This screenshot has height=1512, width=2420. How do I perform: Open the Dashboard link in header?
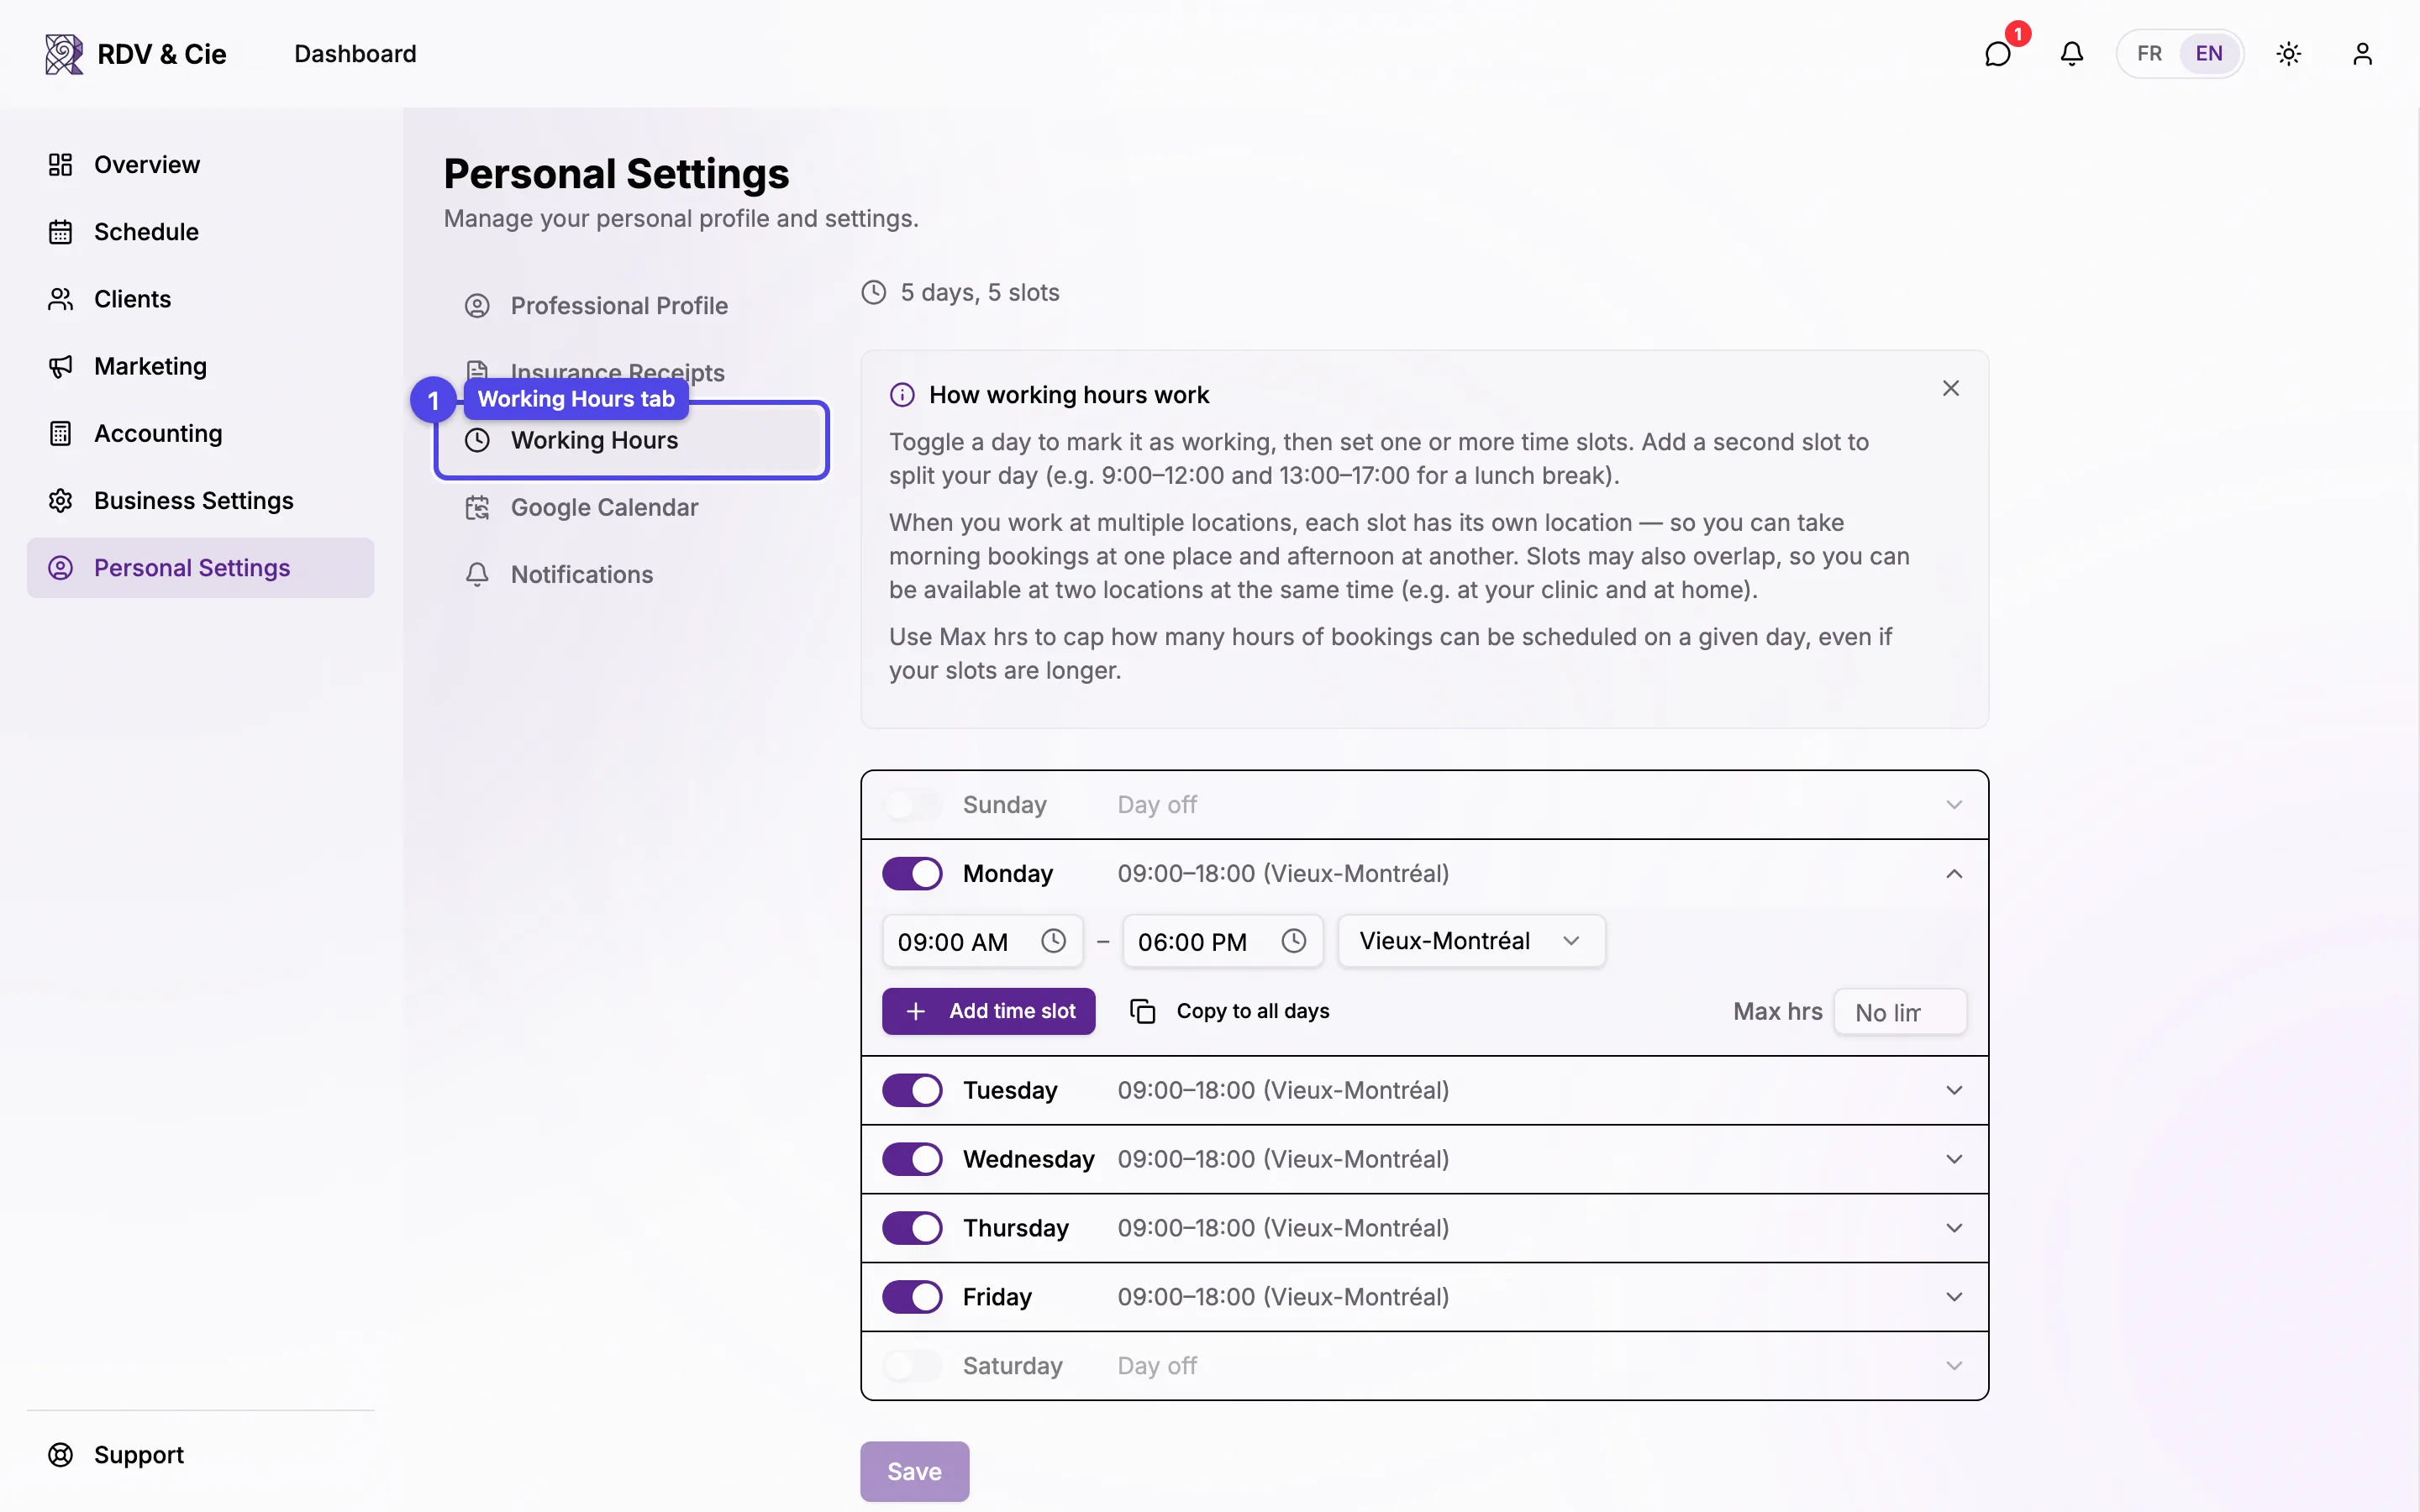tap(355, 54)
